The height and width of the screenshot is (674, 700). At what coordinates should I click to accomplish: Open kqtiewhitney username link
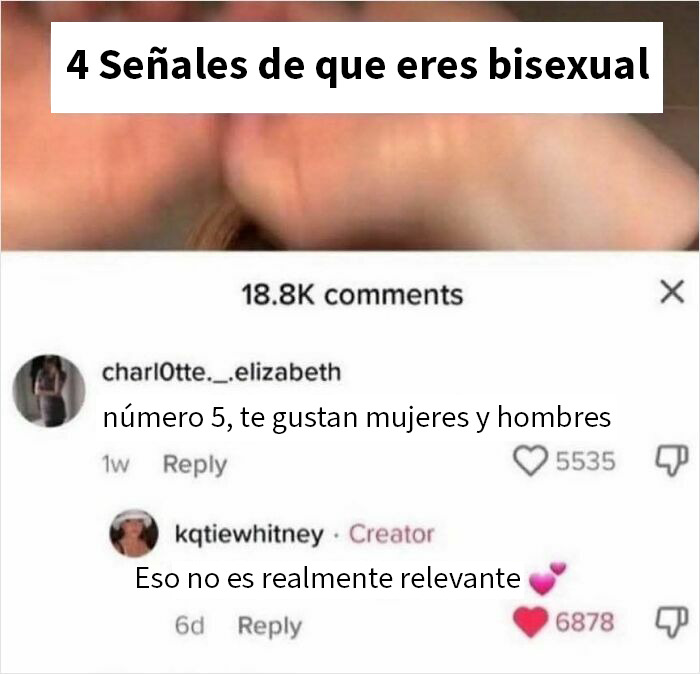pyautogui.click(x=249, y=534)
